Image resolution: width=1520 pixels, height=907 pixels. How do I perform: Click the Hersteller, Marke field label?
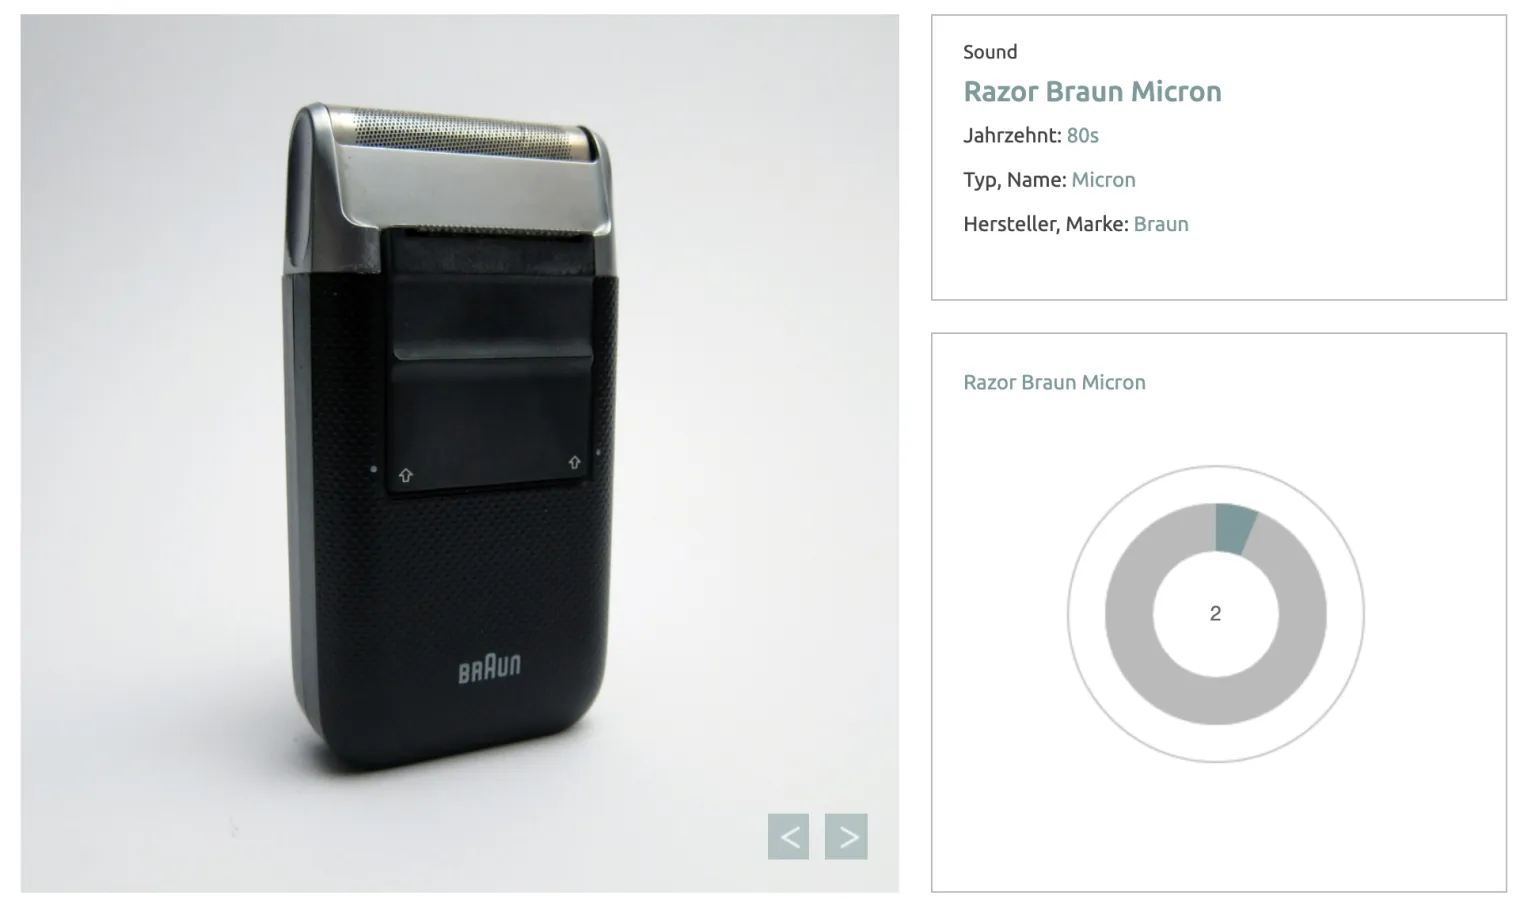(1046, 224)
